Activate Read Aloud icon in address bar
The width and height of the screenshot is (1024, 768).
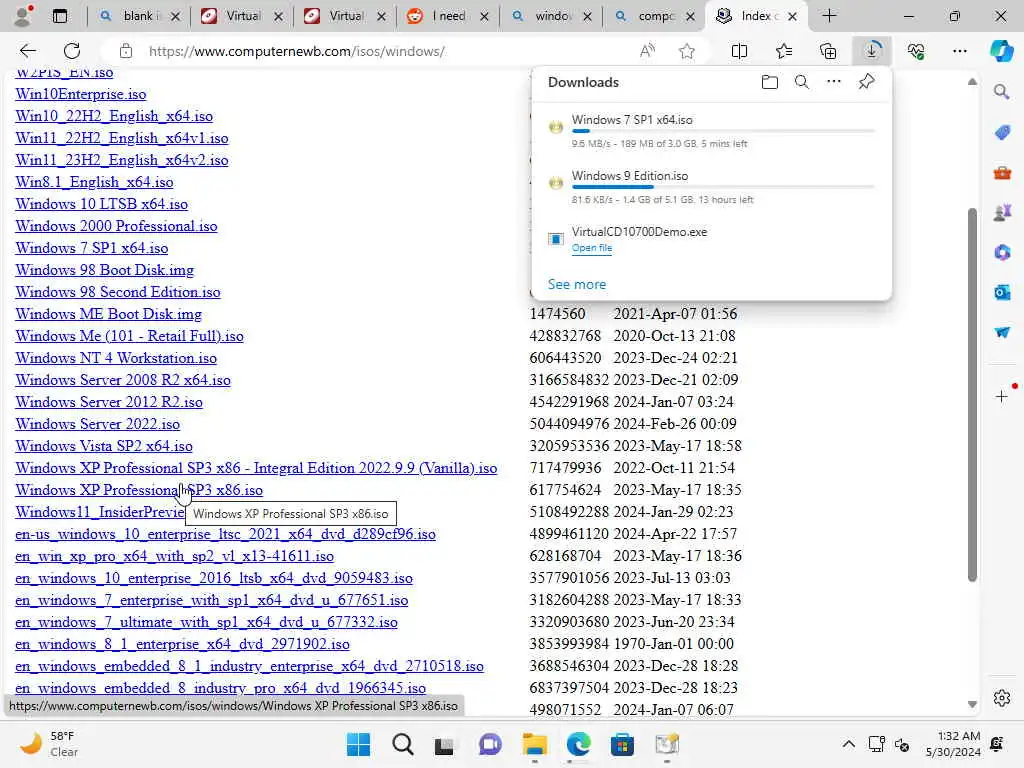tap(647, 51)
